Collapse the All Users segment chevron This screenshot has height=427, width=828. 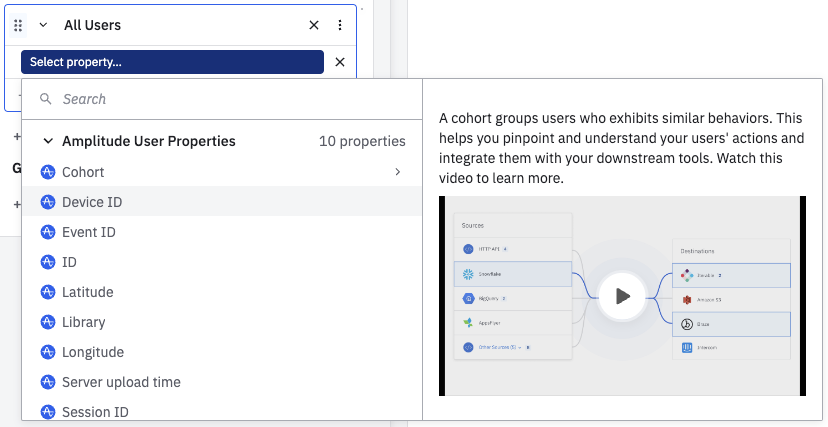click(43, 25)
